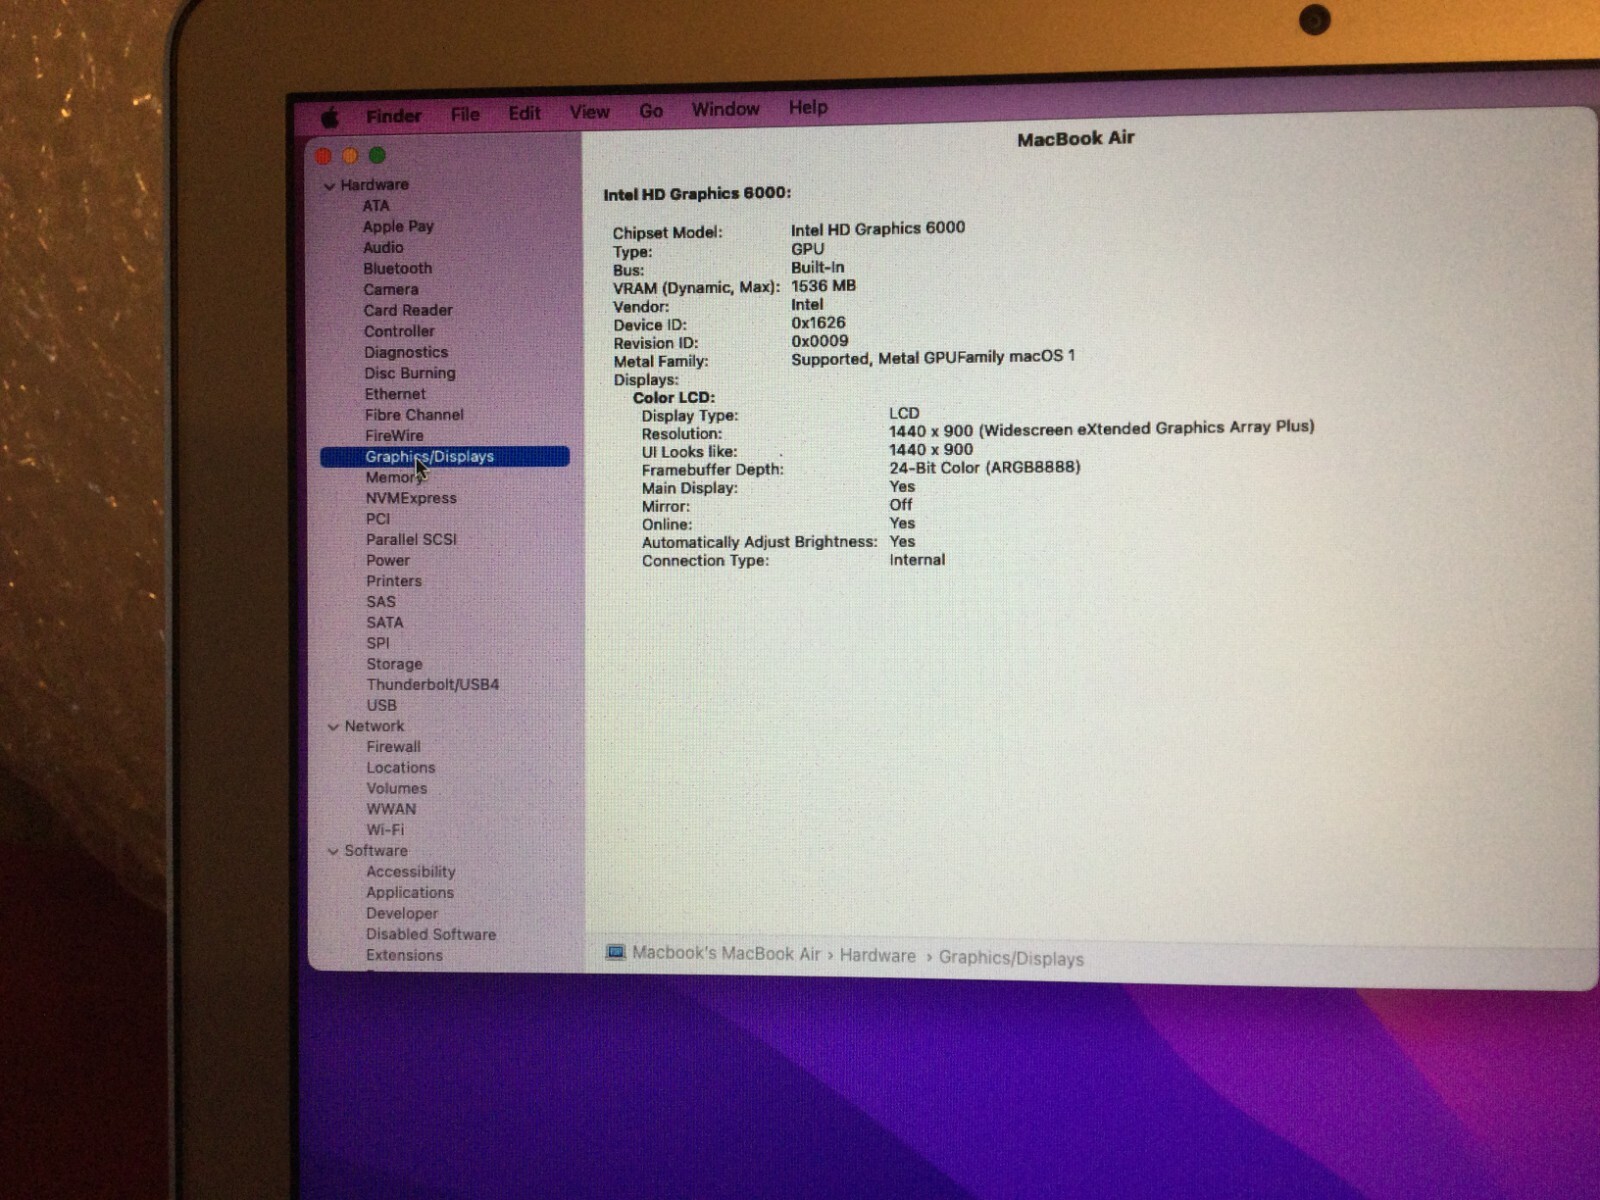
Task: Click Macbook's MacBook Air in path bar
Action: [726, 954]
